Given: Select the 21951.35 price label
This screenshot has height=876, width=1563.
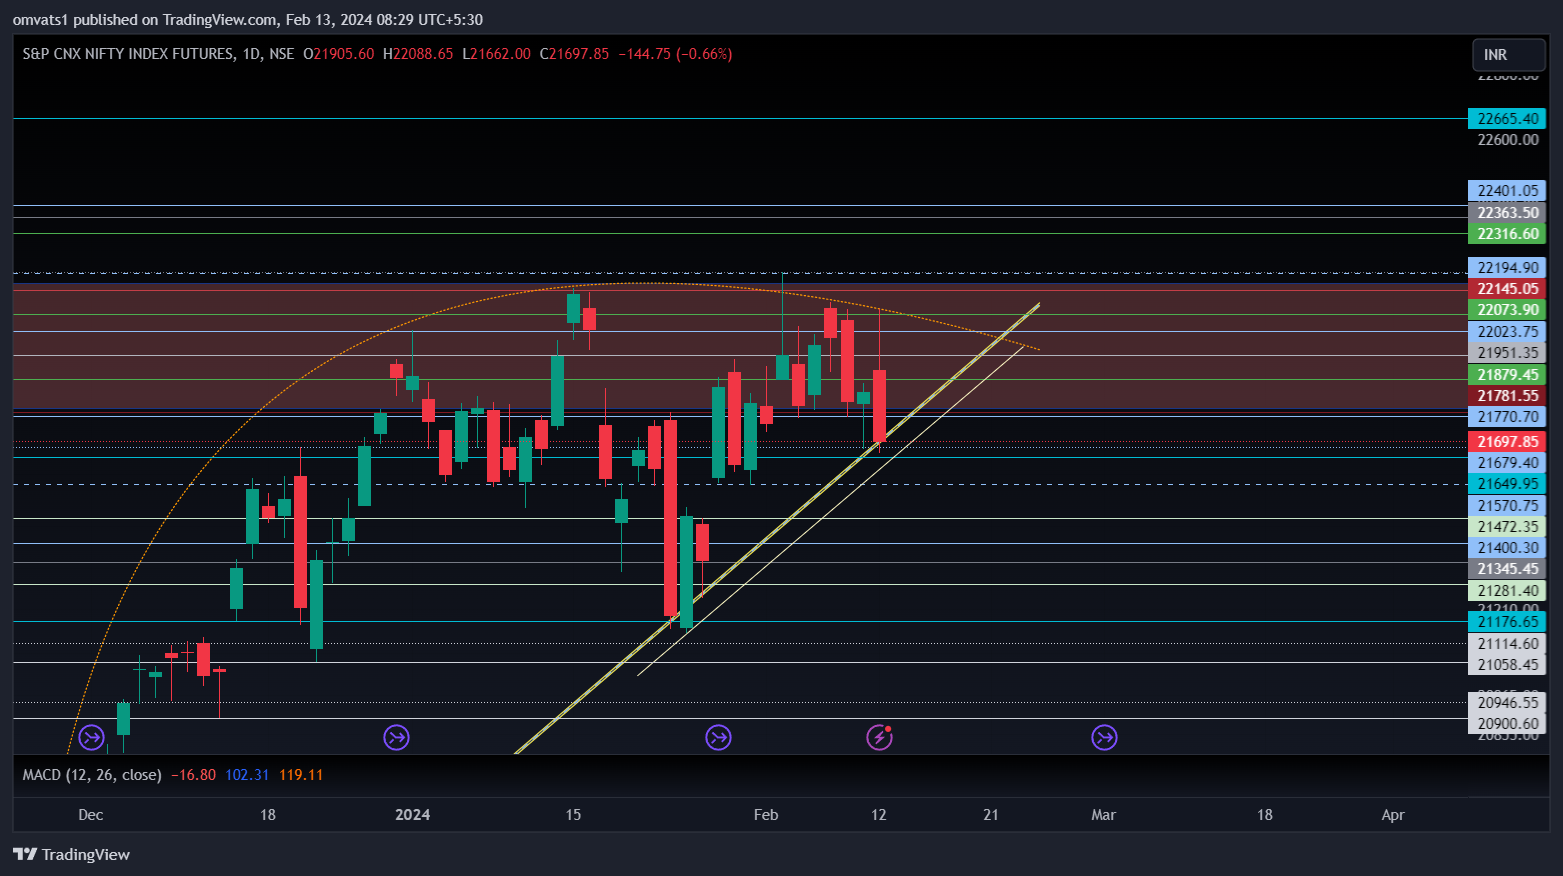Looking at the screenshot, I should click(x=1506, y=353).
